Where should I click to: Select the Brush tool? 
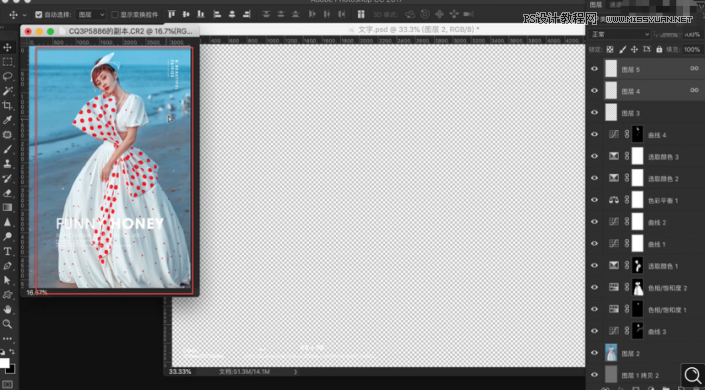(8, 149)
